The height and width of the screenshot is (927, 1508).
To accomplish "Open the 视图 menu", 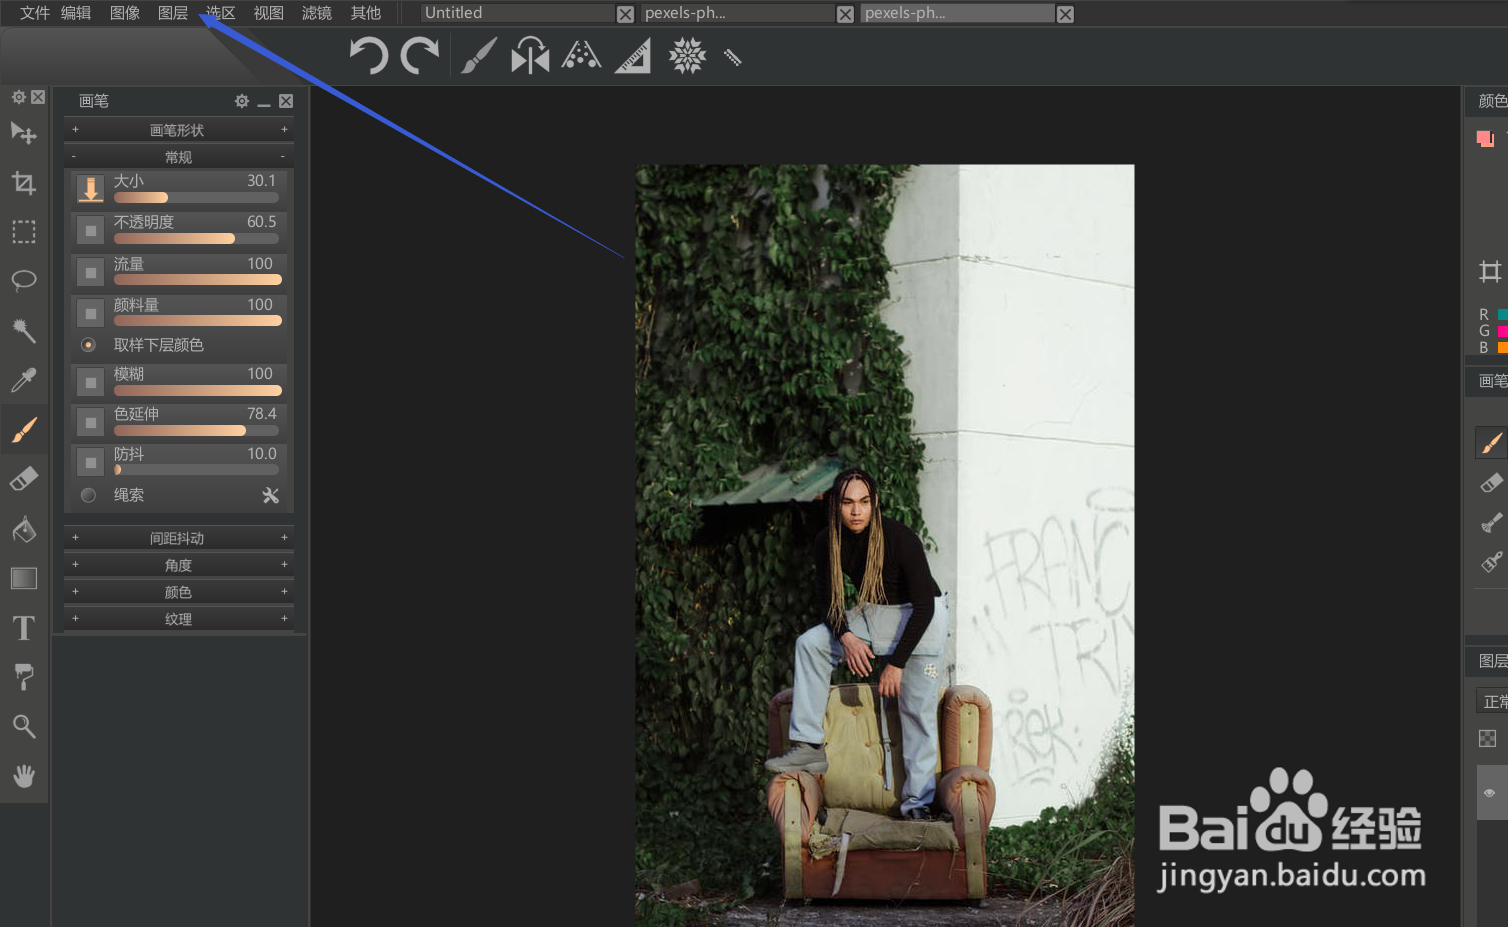I will (x=269, y=13).
